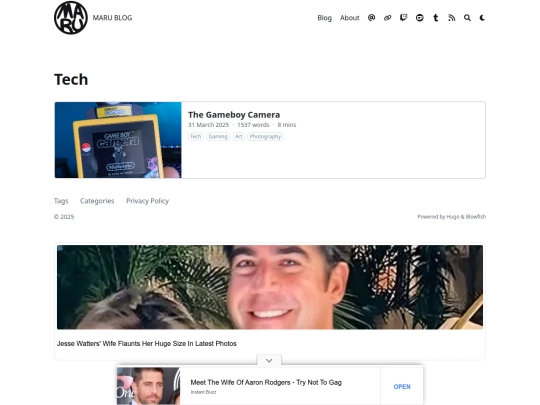Viewport: 540px width, 405px height.
Task: Click the 1537 words text
Action: click(253, 125)
